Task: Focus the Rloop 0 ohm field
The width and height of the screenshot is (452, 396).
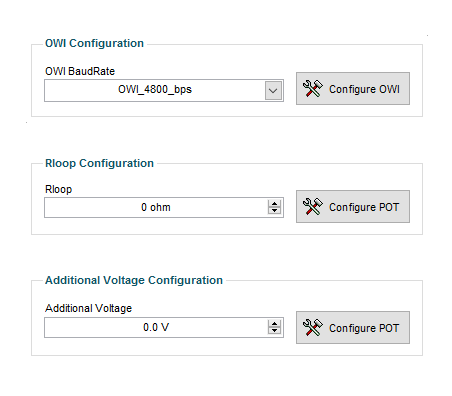Action: pyautogui.click(x=164, y=207)
